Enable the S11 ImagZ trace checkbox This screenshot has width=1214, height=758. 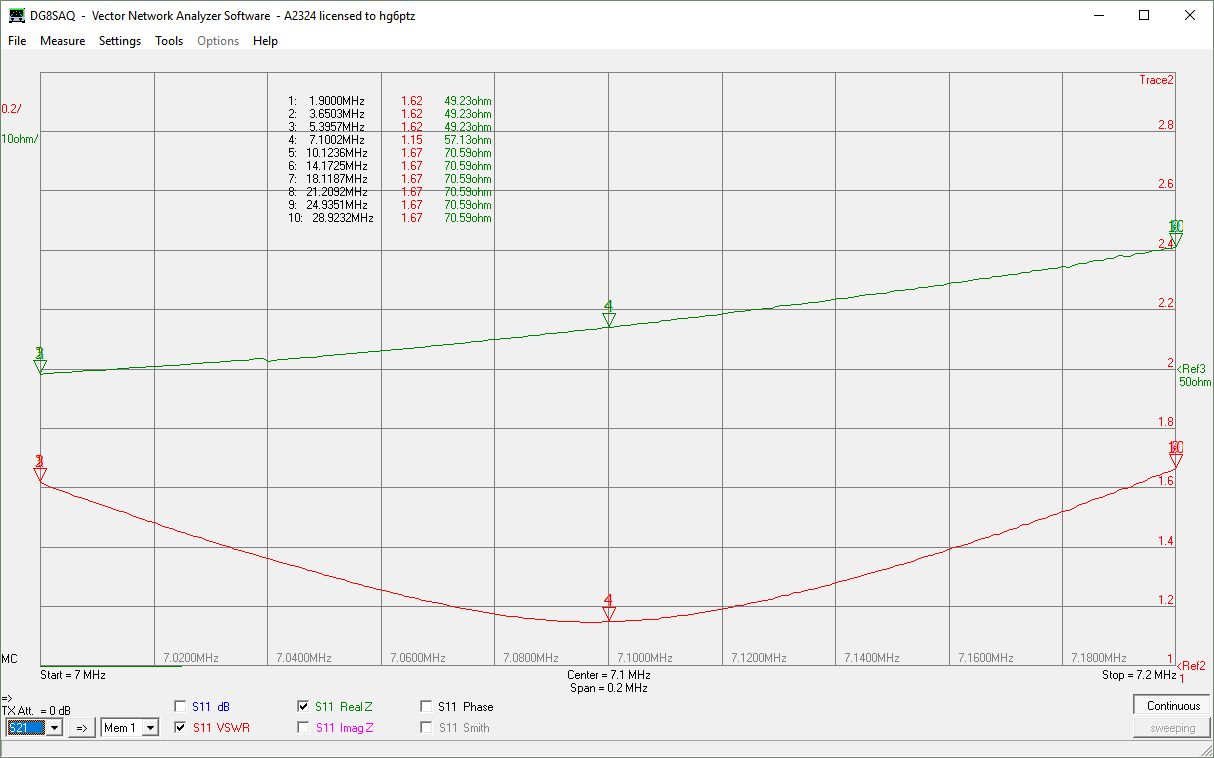[304, 728]
